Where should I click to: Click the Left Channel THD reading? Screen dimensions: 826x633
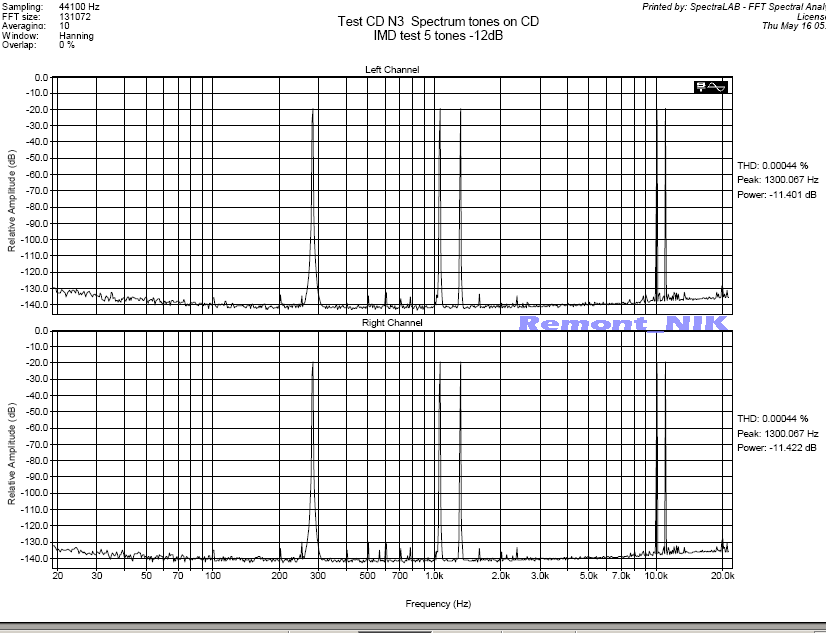(x=772, y=164)
